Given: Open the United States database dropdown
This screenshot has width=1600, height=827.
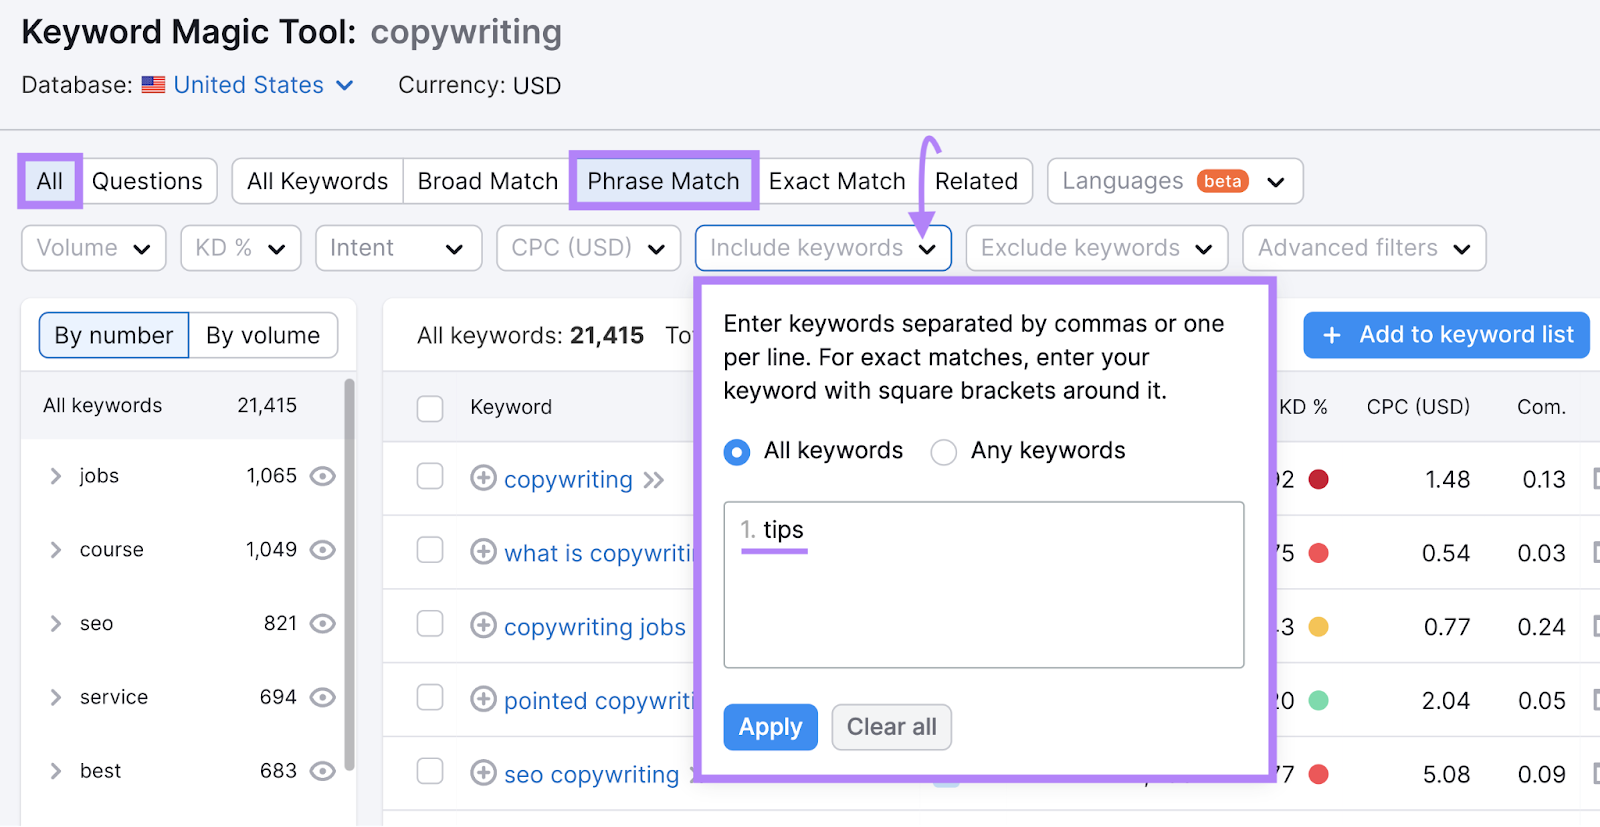Looking at the screenshot, I should coord(263,85).
